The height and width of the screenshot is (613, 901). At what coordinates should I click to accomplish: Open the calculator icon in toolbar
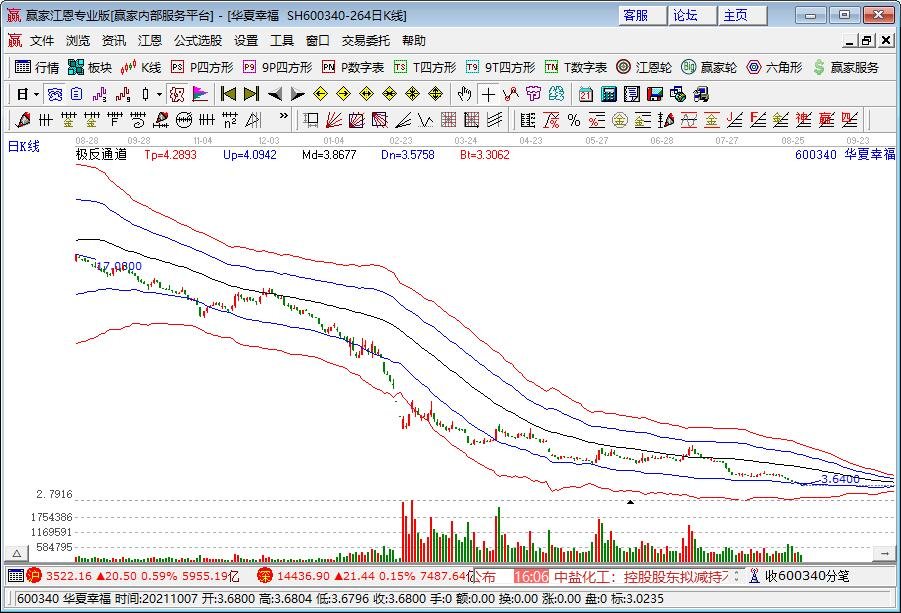[x=608, y=94]
